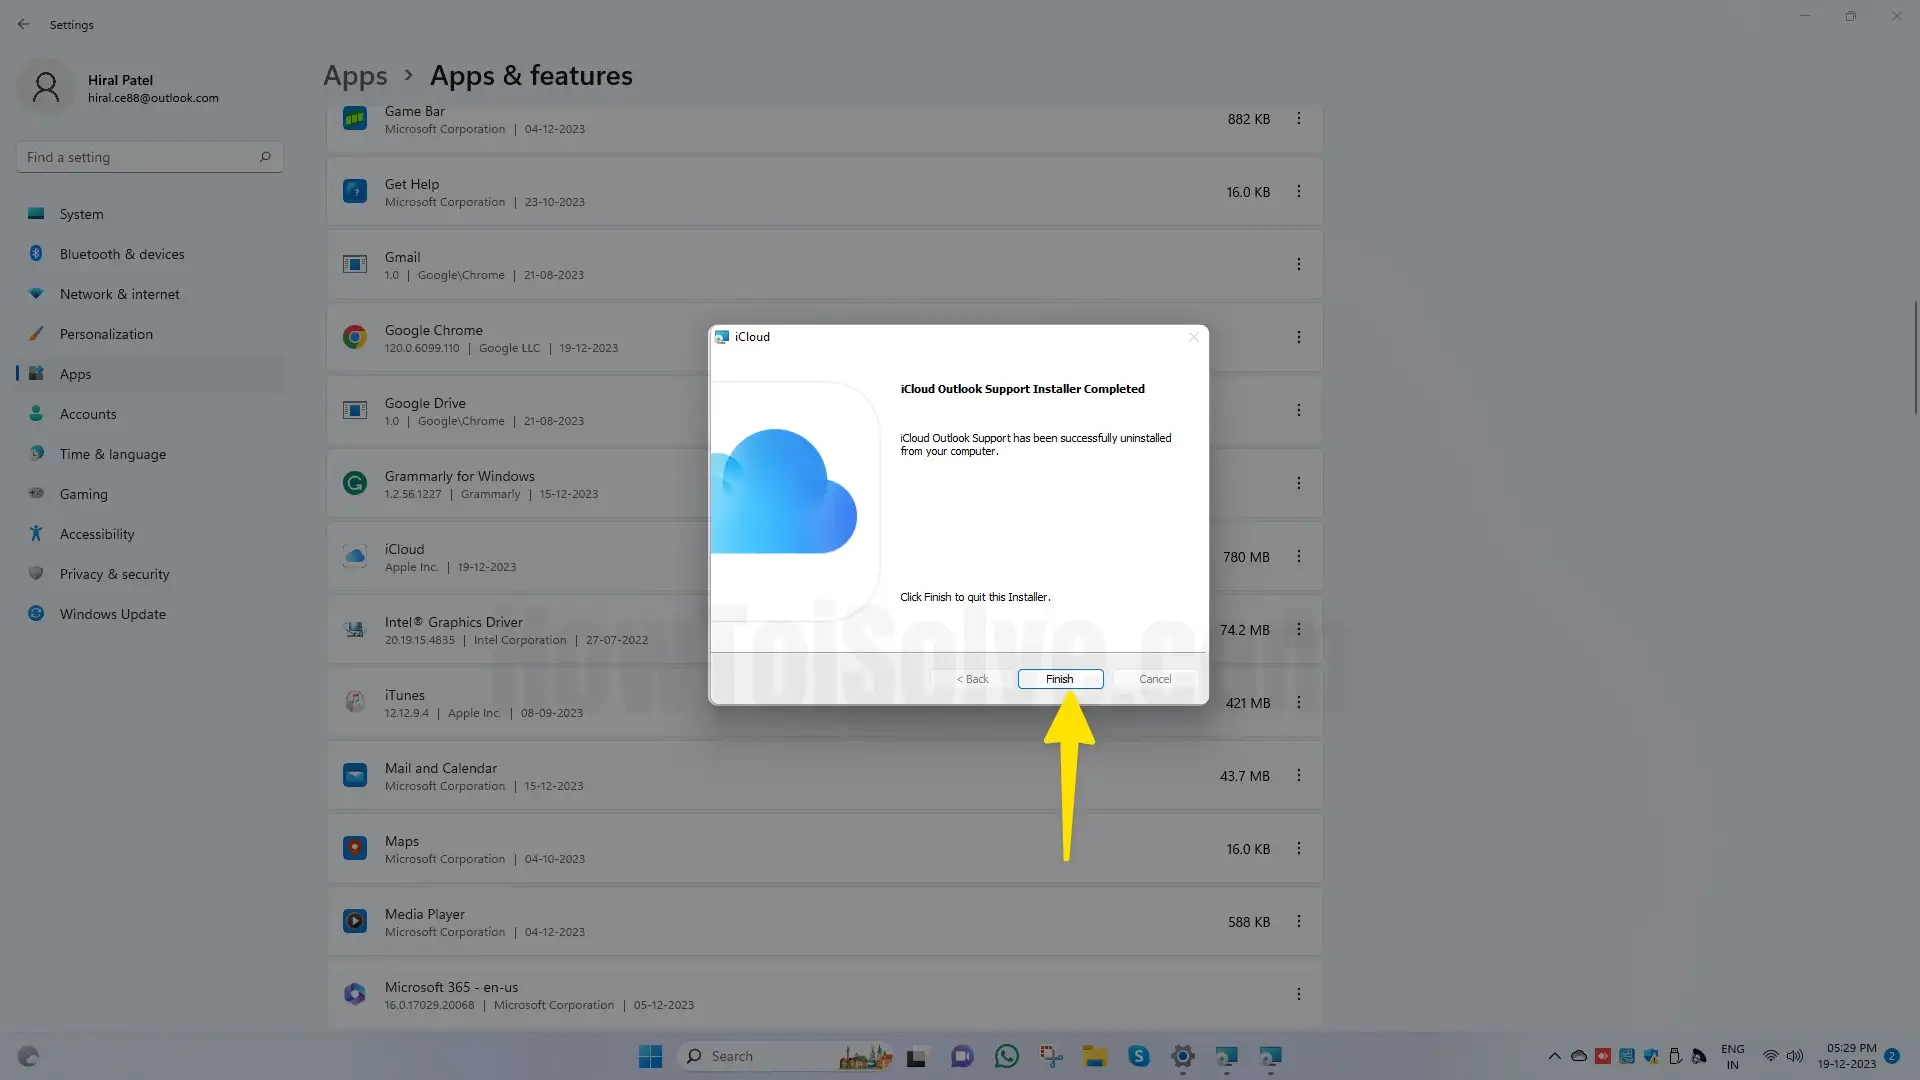This screenshot has height=1080, width=1920.
Task: Open the Windows Update settings section
Action: [x=112, y=614]
